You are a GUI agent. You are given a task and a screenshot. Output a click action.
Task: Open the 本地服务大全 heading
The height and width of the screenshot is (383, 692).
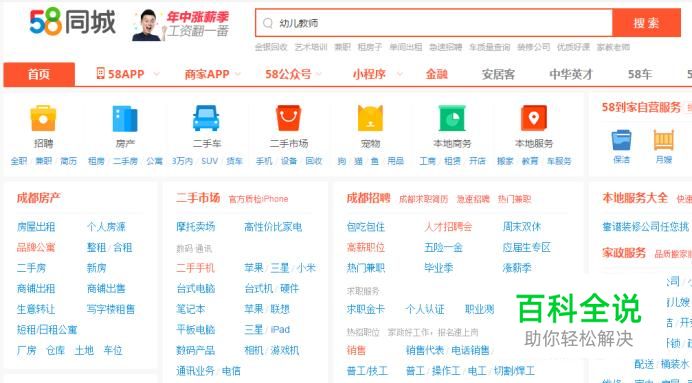tap(635, 198)
